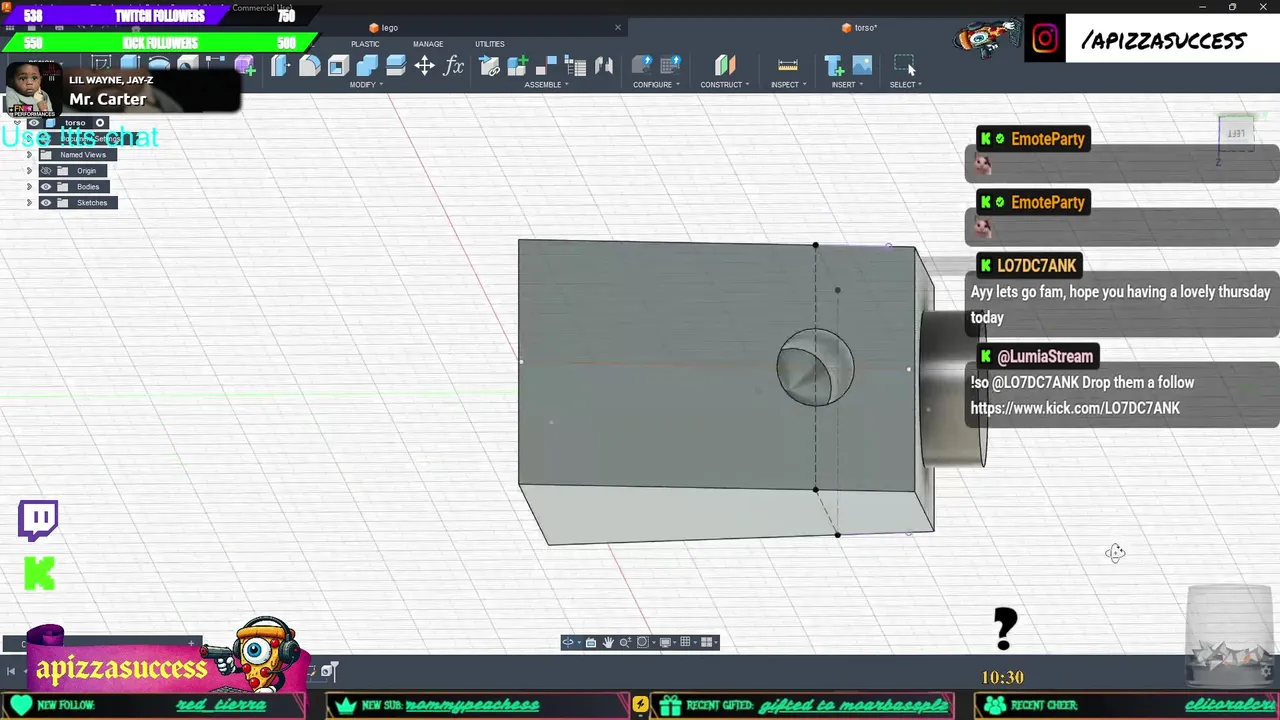Open Display Settings monitor icon
This screenshot has height=720, width=1280.
pyautogui.click(x=665, y=642)
